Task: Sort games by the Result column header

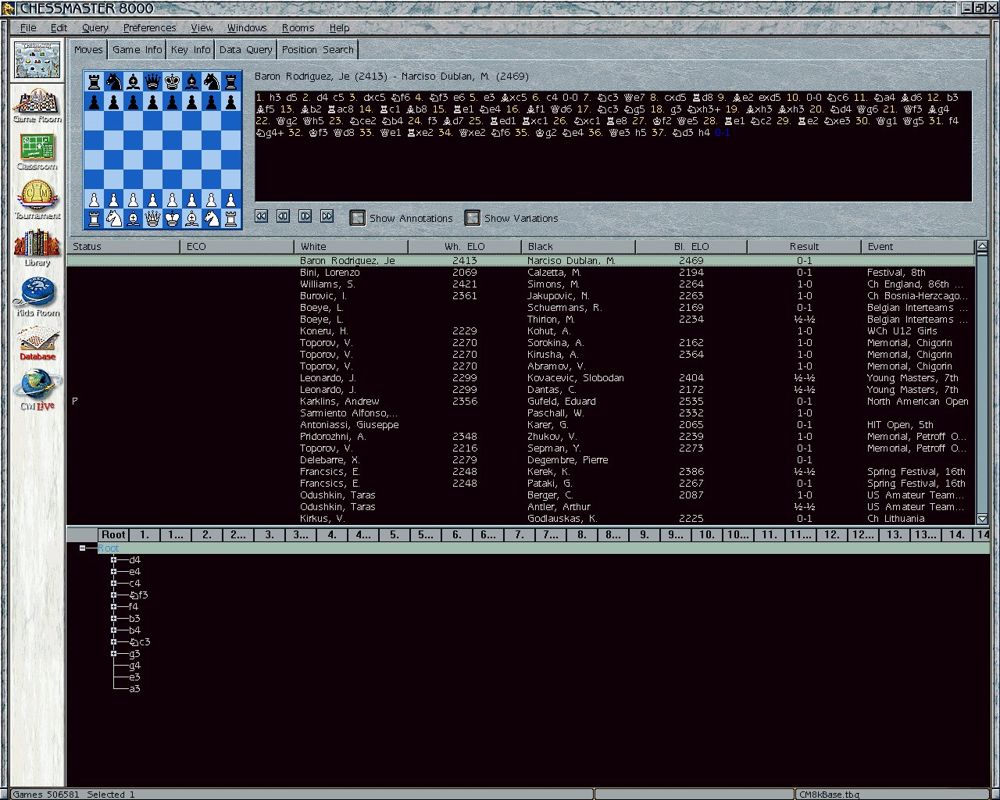Action: pyautogui.click(x=806, y=246)
